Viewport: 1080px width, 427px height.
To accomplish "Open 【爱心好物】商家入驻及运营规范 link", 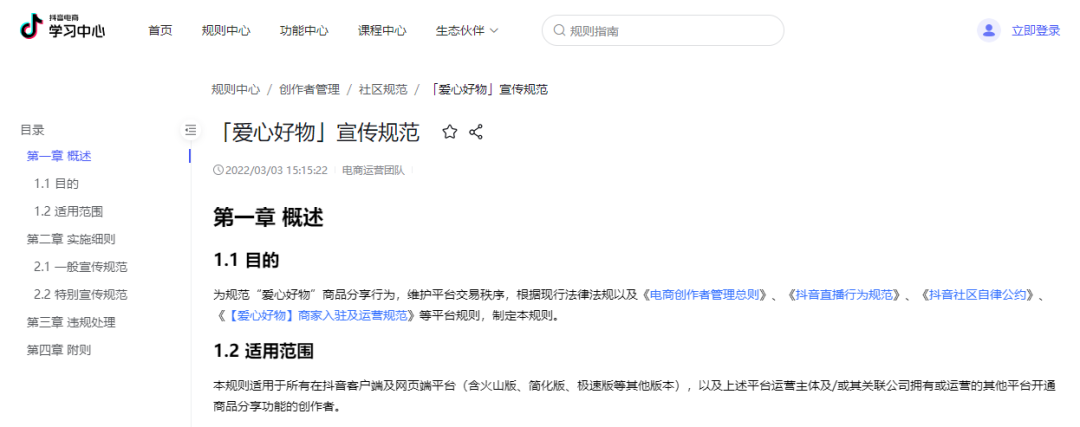I will [318, 316].
